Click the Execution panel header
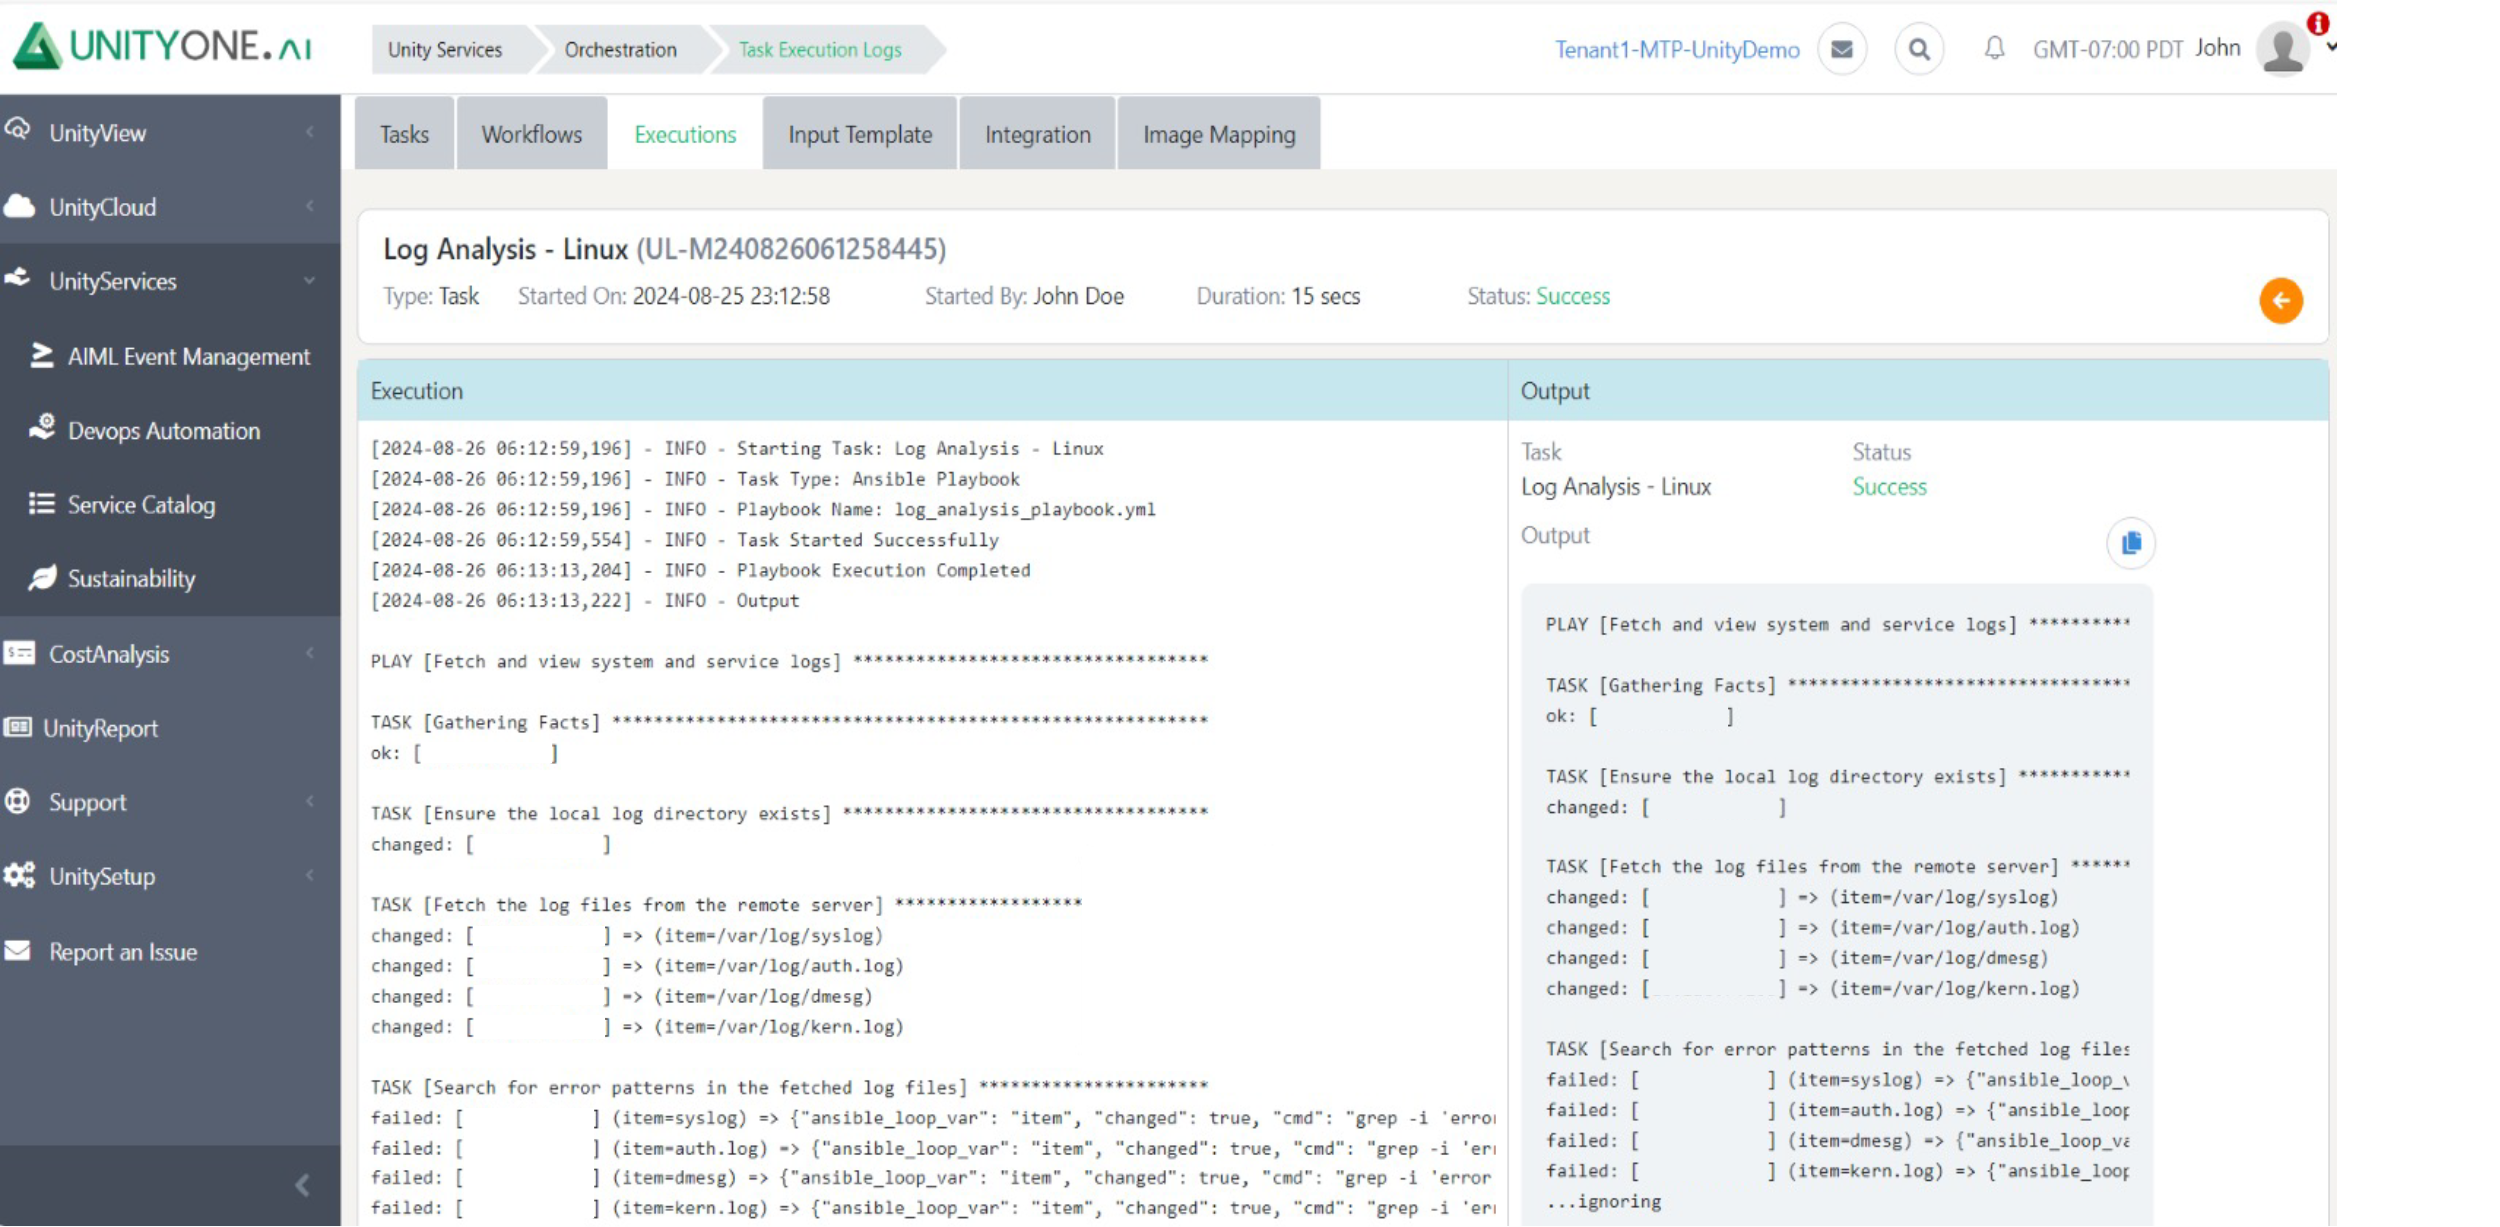The width and height of the screenshot is (2500, 1227). (x=932, y=390)
